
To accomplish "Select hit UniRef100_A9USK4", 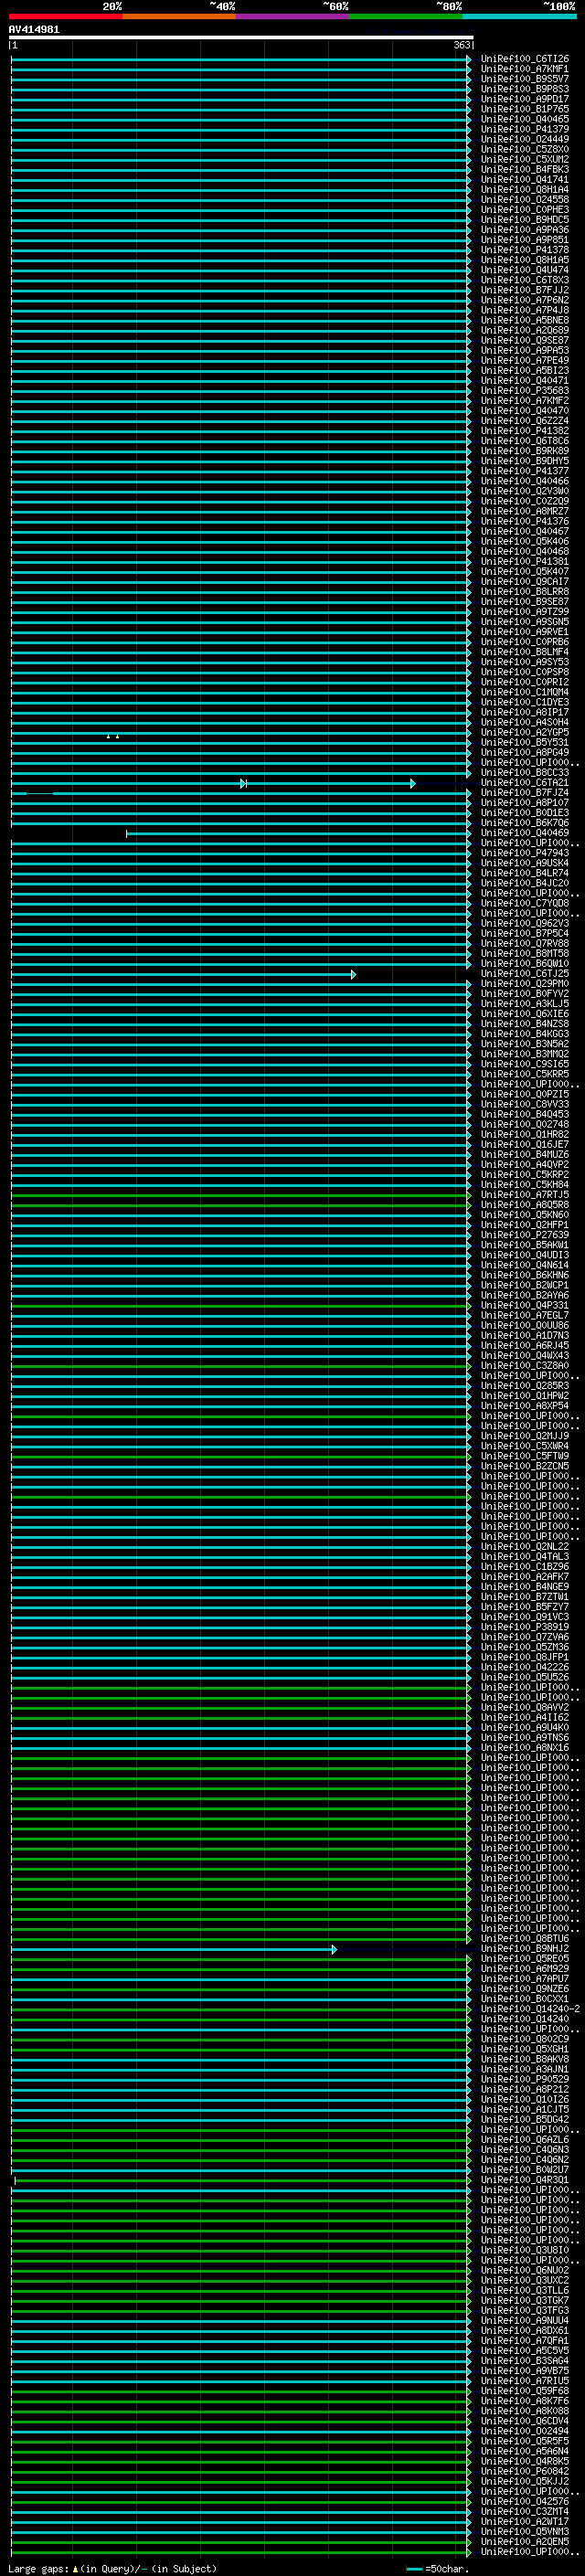I will 524,863.
